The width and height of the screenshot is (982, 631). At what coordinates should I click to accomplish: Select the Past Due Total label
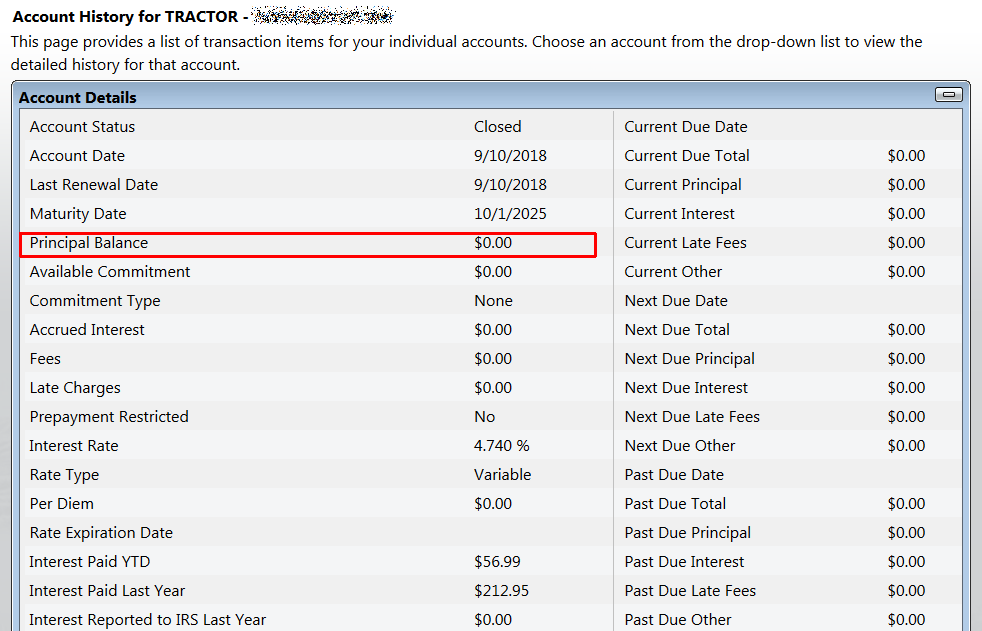pos(675,504)
